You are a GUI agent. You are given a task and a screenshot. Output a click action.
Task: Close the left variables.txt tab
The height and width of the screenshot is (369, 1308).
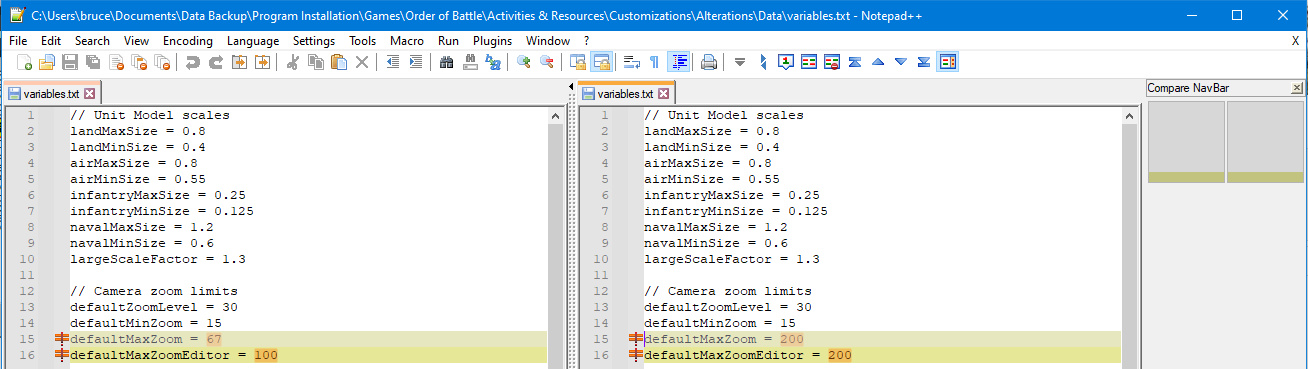[x=89, y=93]
